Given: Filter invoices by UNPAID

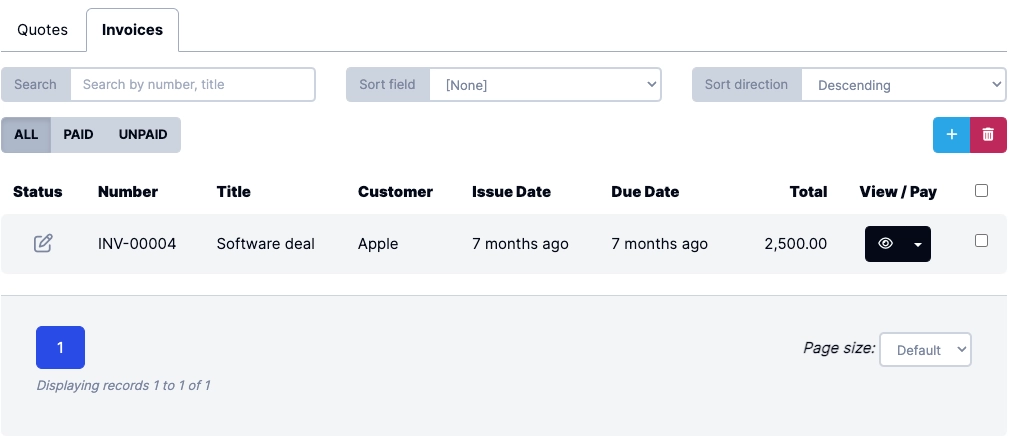Looking at the screenshot, I should pos(143,134).
